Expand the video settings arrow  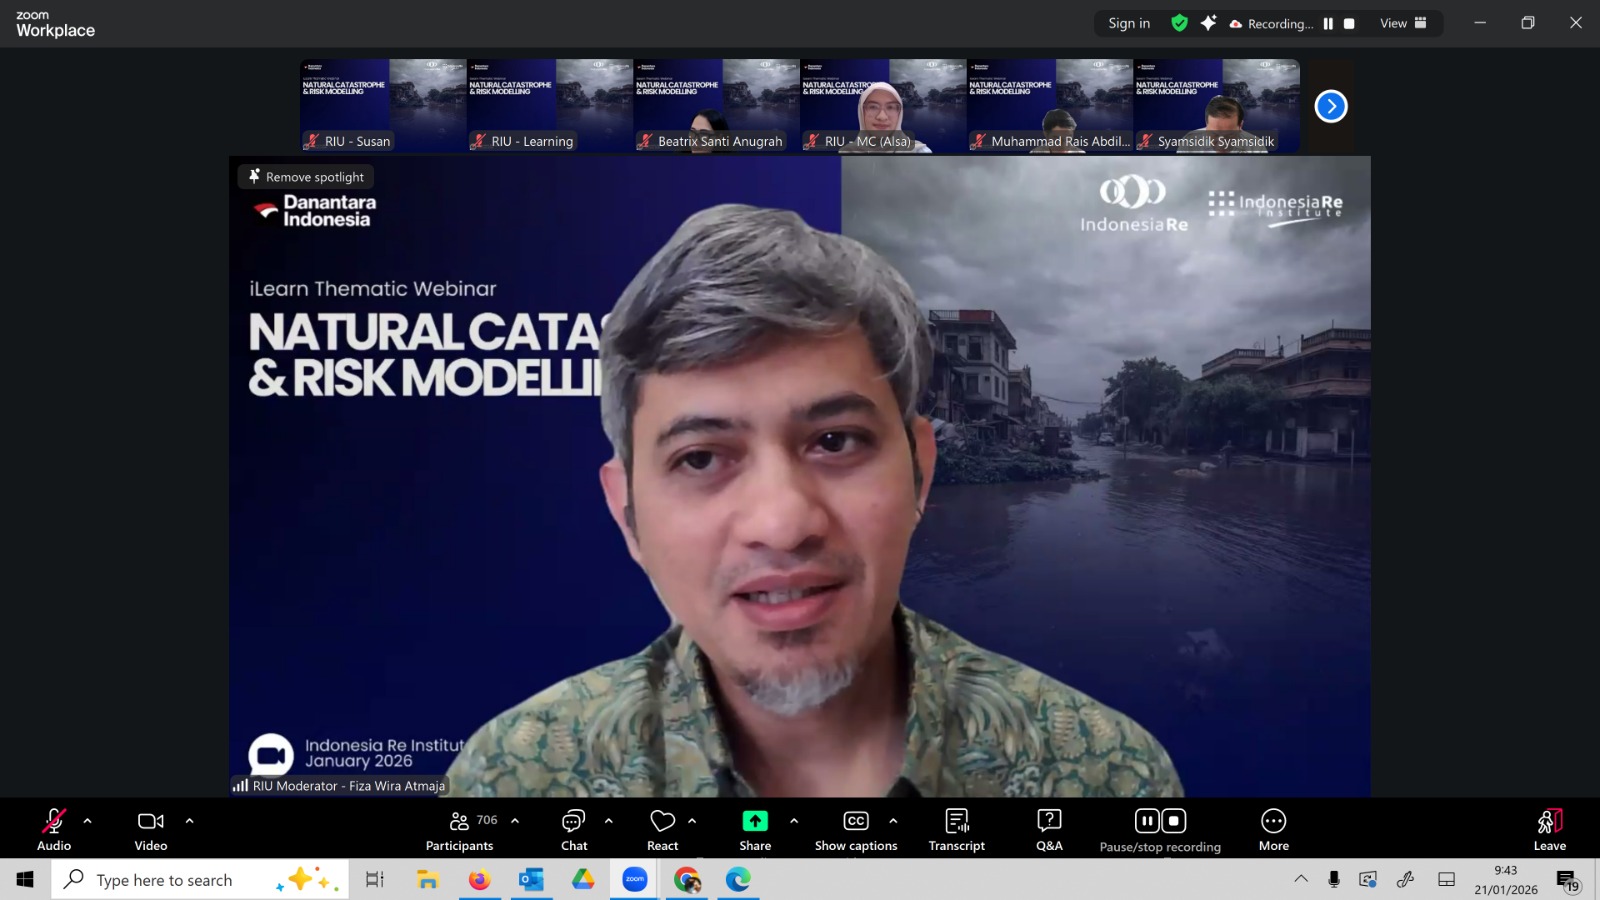(x=190, y=821)
